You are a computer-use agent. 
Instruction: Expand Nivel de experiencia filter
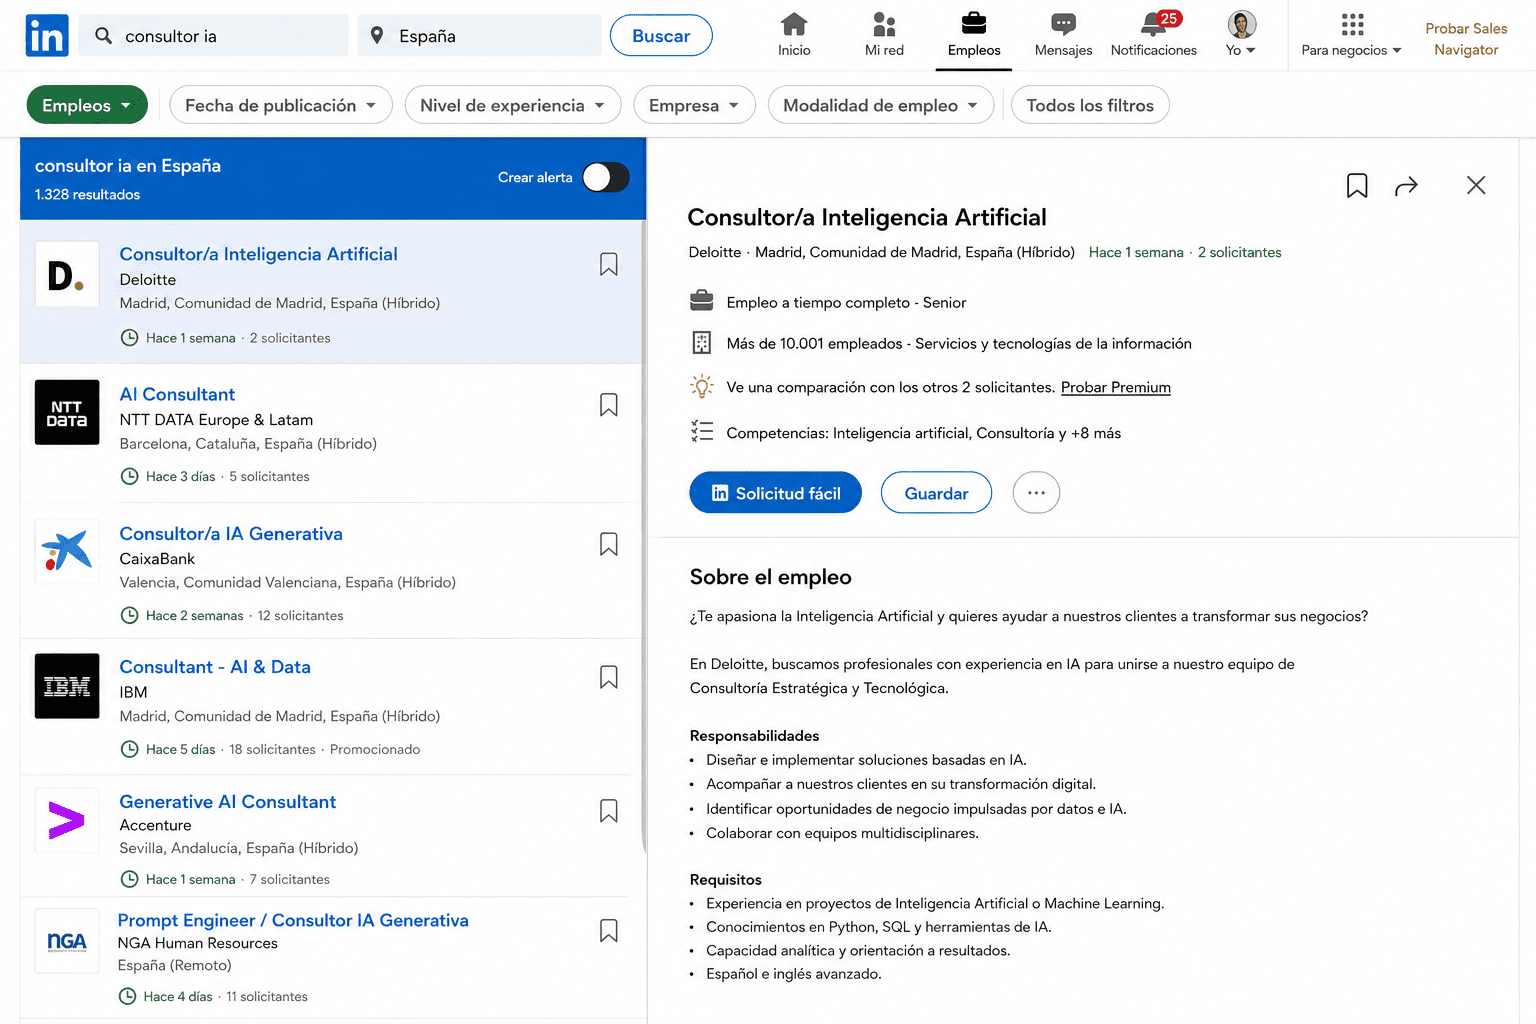click(513, 105)
